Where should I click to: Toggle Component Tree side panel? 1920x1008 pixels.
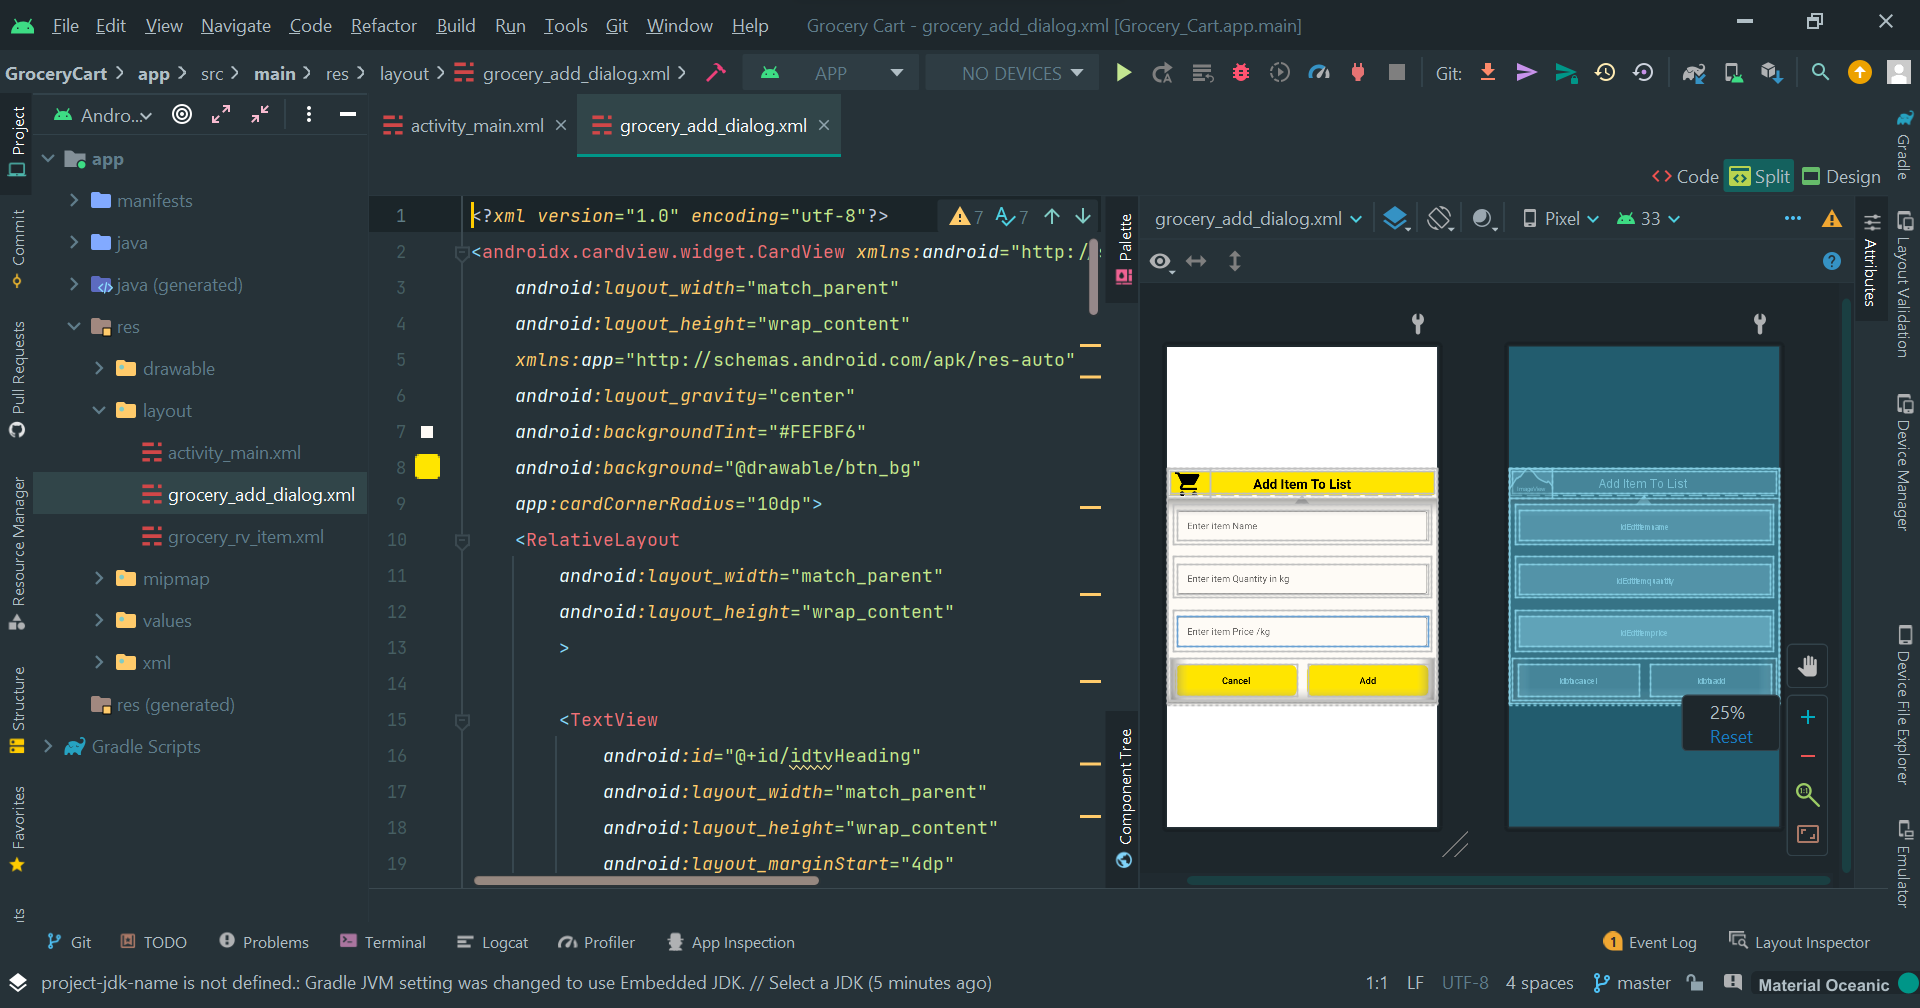(1124, 798)
